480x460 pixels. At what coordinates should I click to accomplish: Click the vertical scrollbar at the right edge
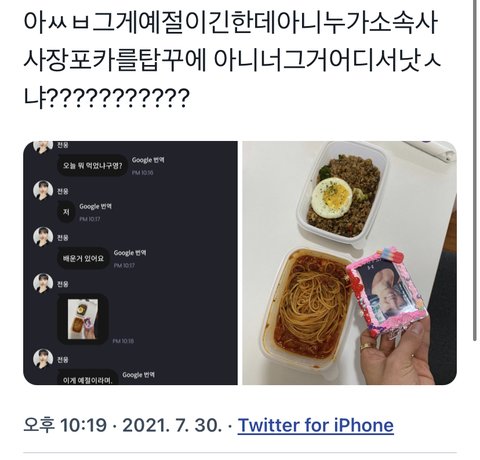[475, 170]
